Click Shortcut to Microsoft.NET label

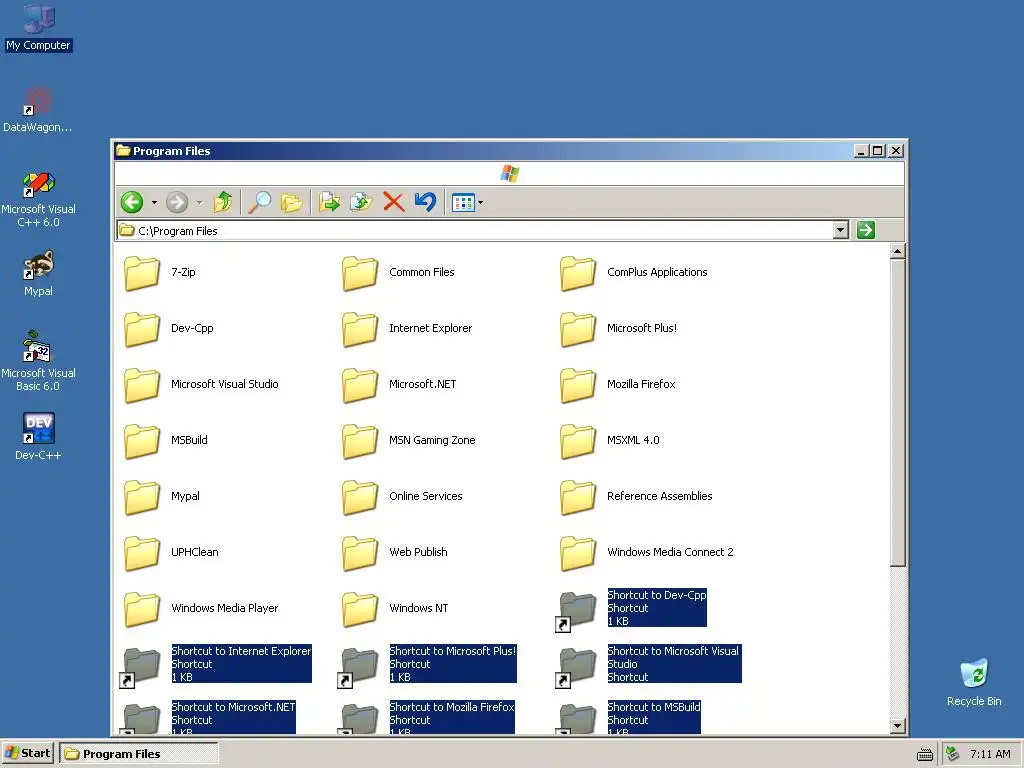pos(233,707)
